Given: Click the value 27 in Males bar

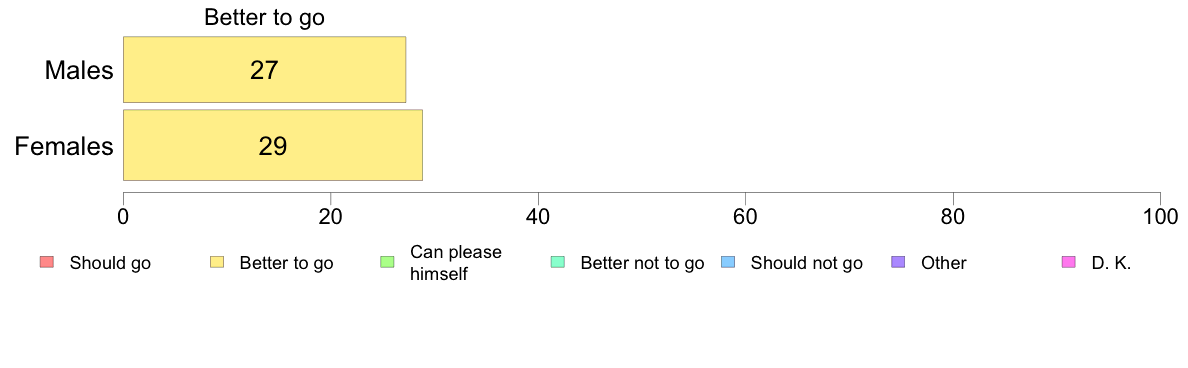Looking at the screenshot, I should point(264,70).
